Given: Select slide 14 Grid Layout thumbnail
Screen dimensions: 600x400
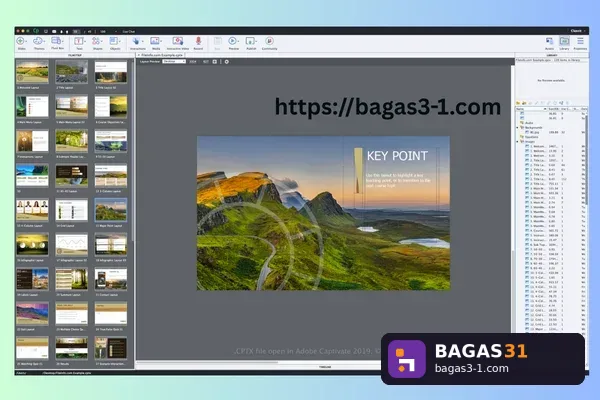Looking at the screenshot, I should click(x=72, y=210).
